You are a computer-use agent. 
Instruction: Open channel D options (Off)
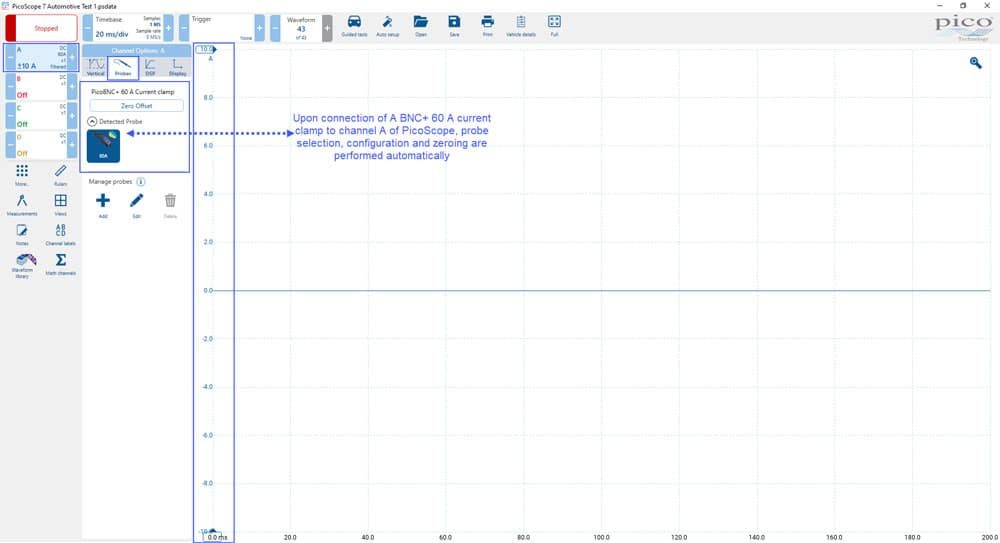pos(41,145)
